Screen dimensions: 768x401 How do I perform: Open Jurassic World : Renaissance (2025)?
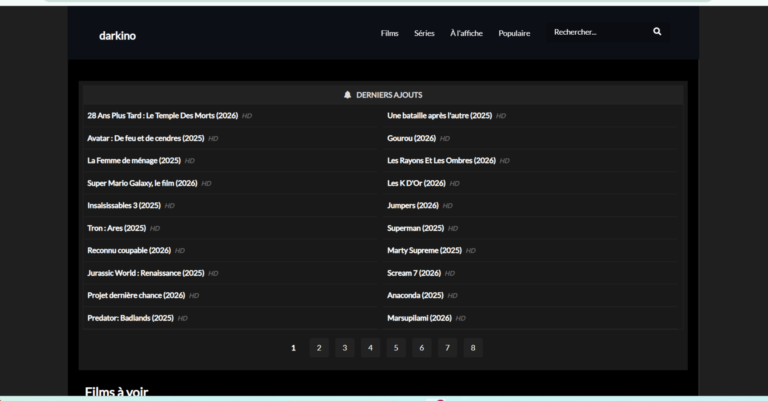(145, 273)
